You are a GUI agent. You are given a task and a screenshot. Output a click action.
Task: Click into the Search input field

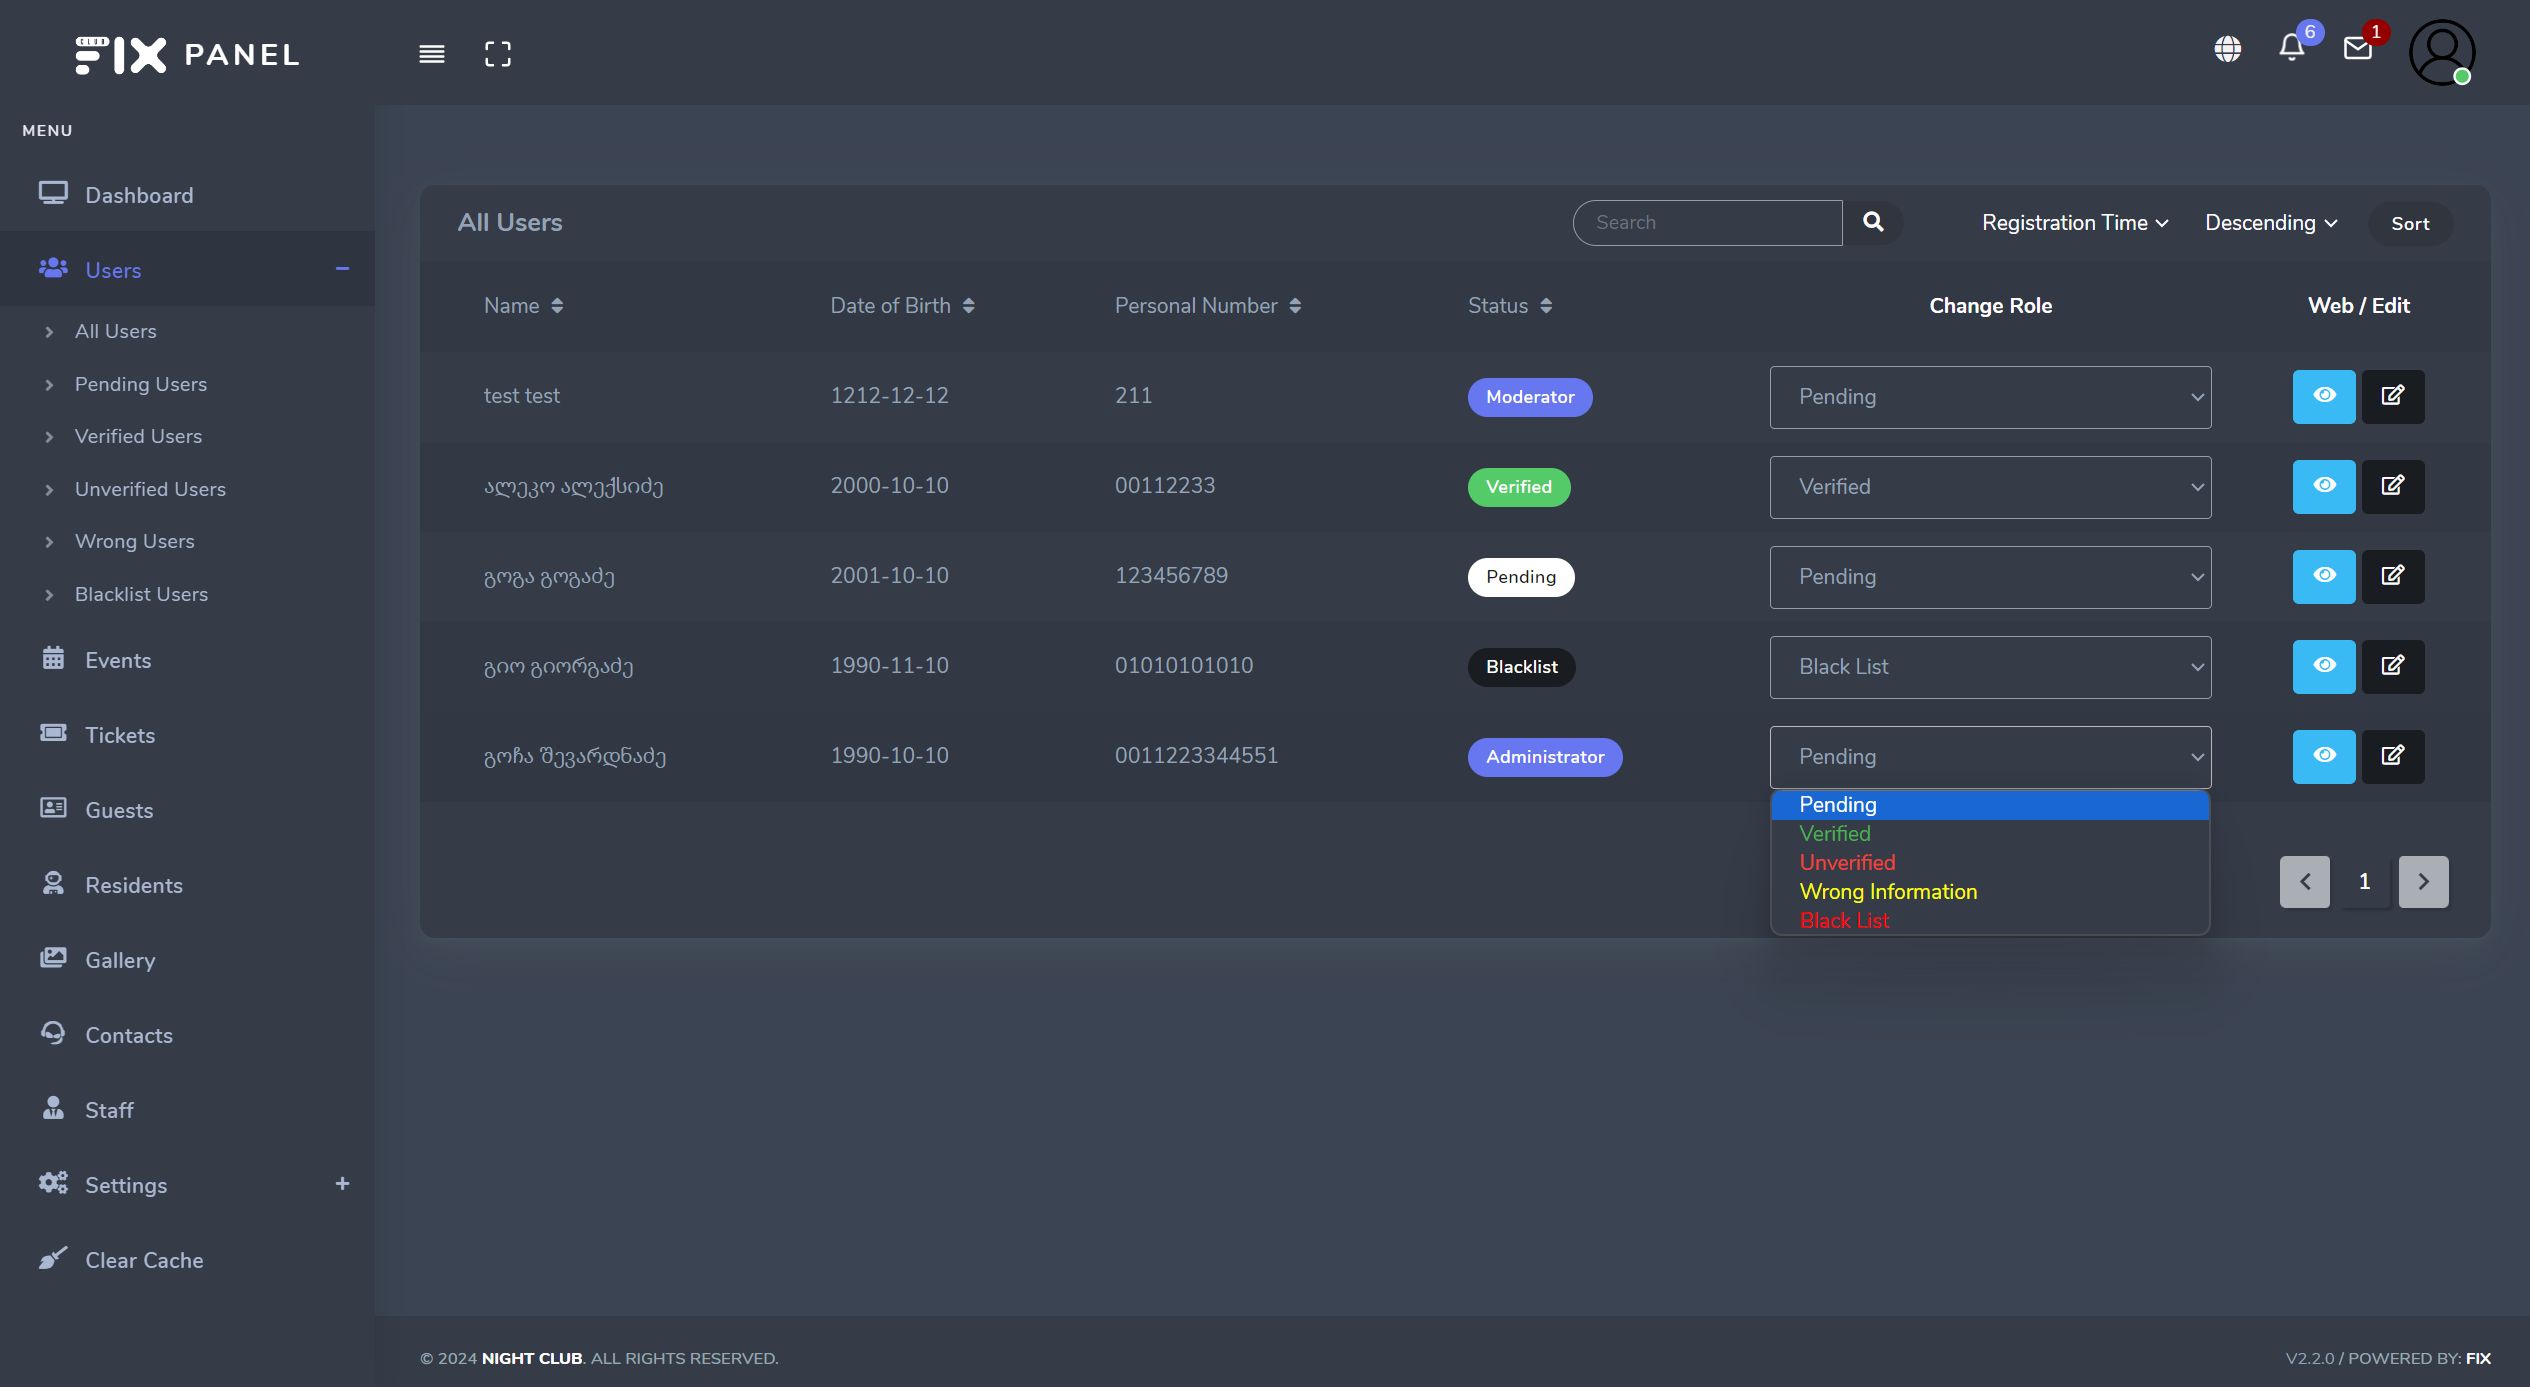click(x=1707, y=223)
